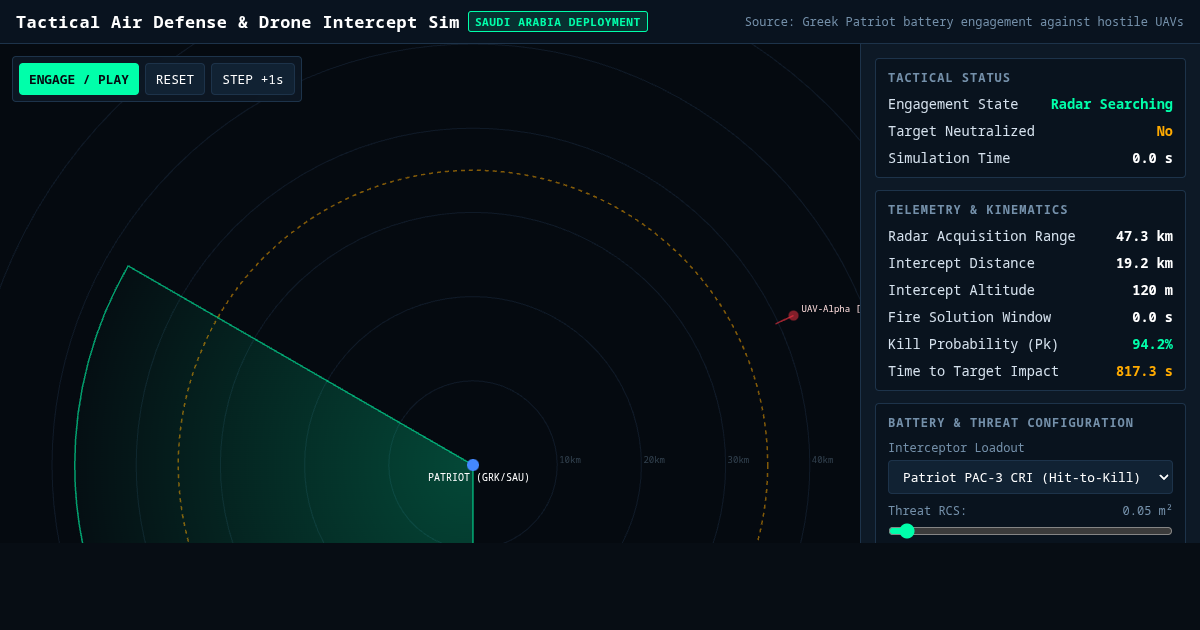Click the Fire Solution Window value
Image resolution: width=1200 pixels, height=630 pixels.
(1152, 317)
